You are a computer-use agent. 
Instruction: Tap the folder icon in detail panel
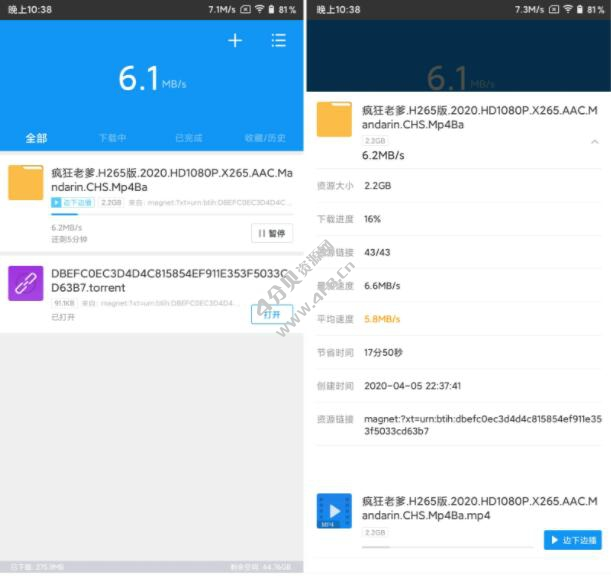[334, 119]
